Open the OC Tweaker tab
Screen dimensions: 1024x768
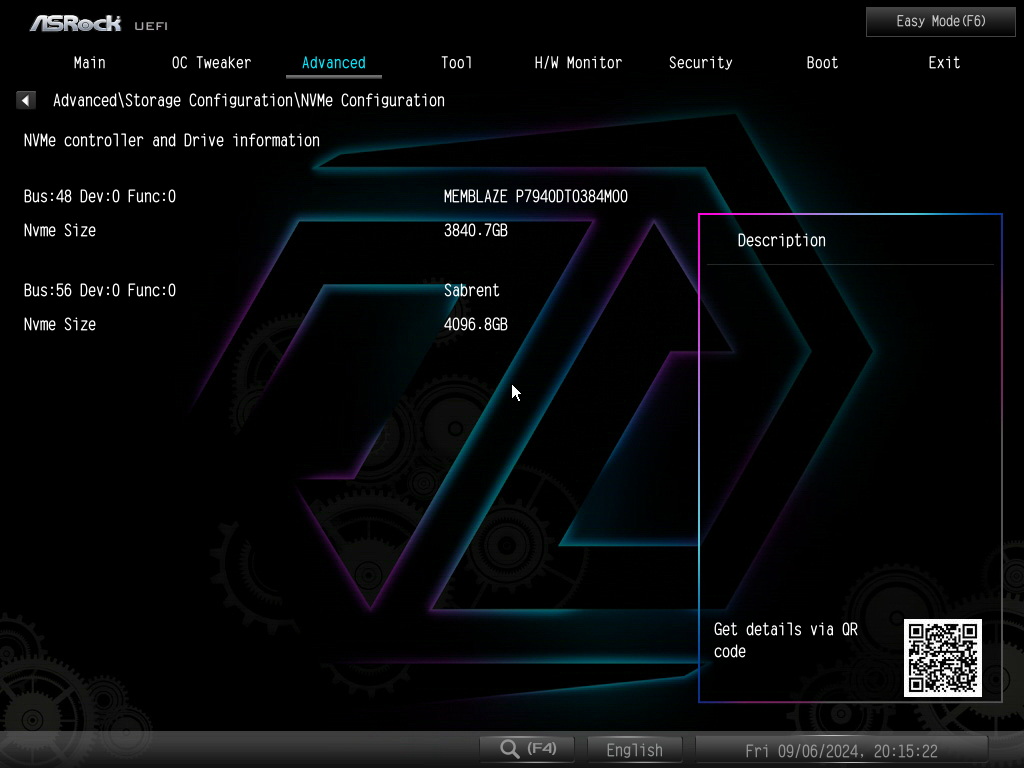click(x=211, y=63)
